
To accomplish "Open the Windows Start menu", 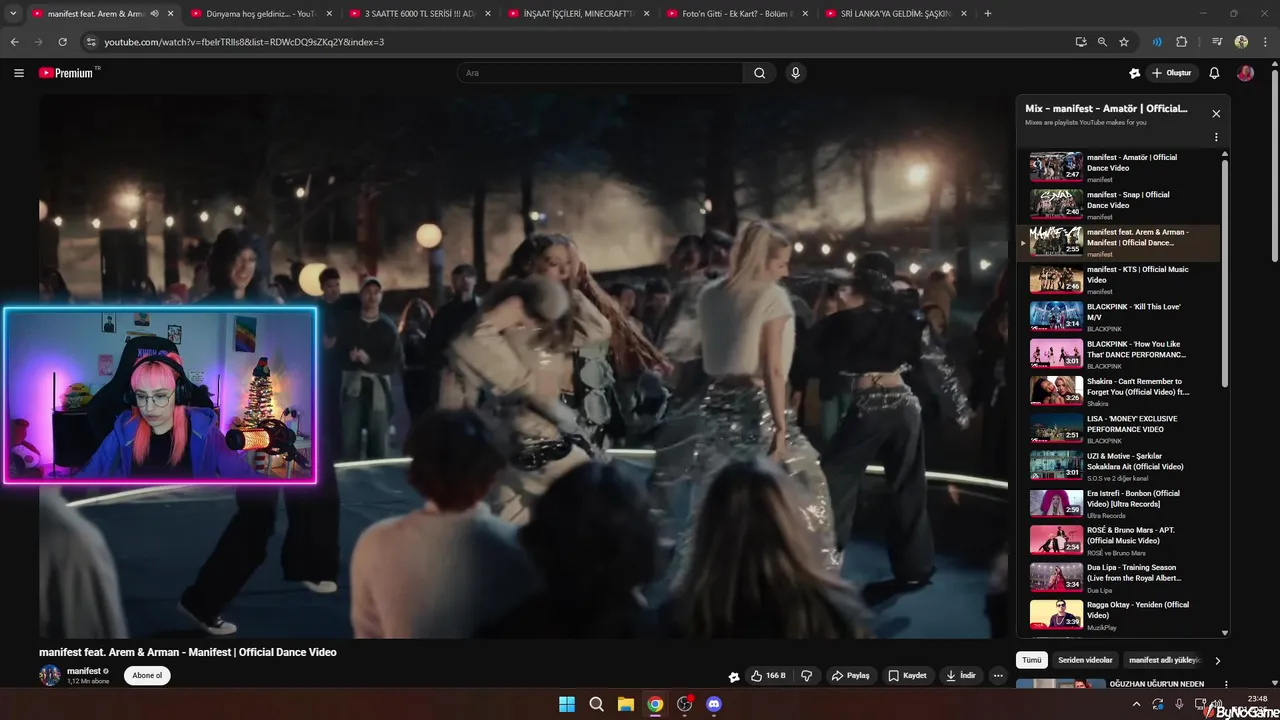I will coord(567,704).
